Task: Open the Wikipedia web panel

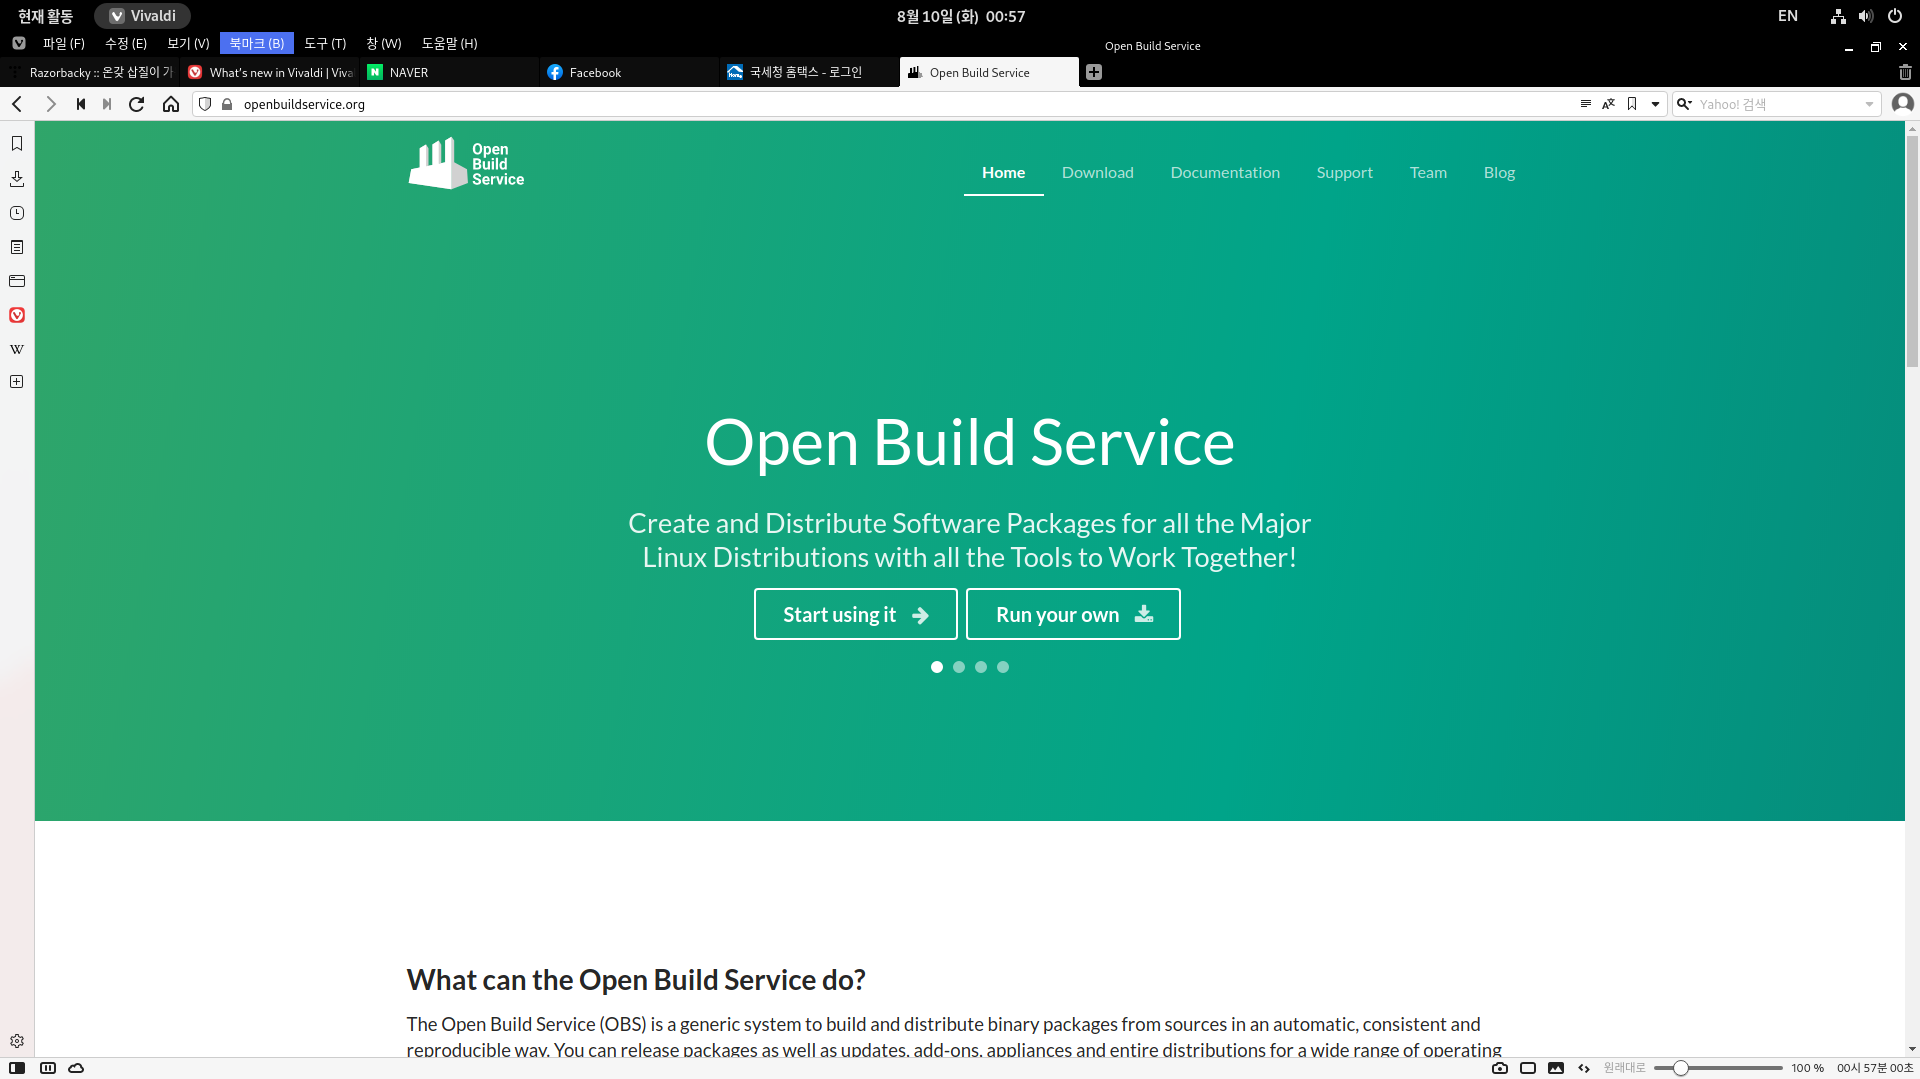Action: tap(17, 349)
